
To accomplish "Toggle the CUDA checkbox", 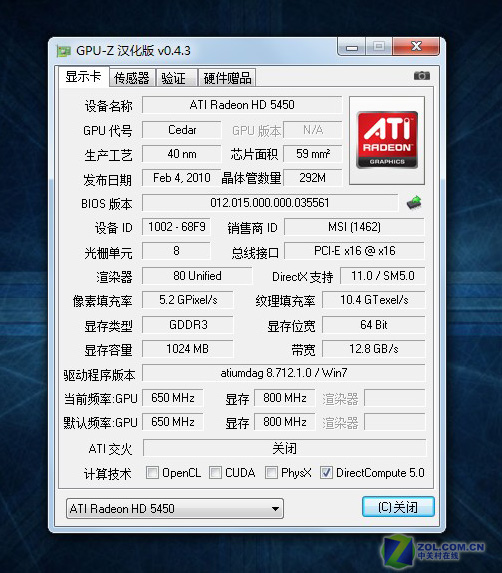I will [215, 472].
